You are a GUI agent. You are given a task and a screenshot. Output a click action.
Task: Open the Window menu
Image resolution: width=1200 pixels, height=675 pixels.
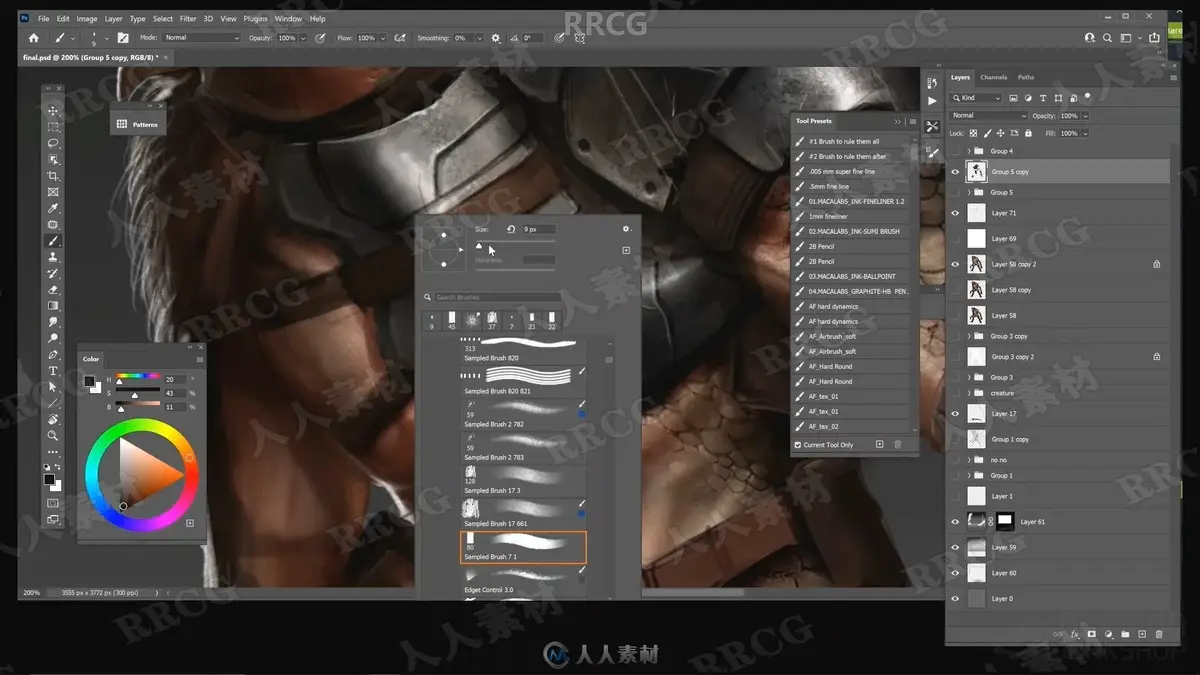pyautogui.click(x=288, y=18)
